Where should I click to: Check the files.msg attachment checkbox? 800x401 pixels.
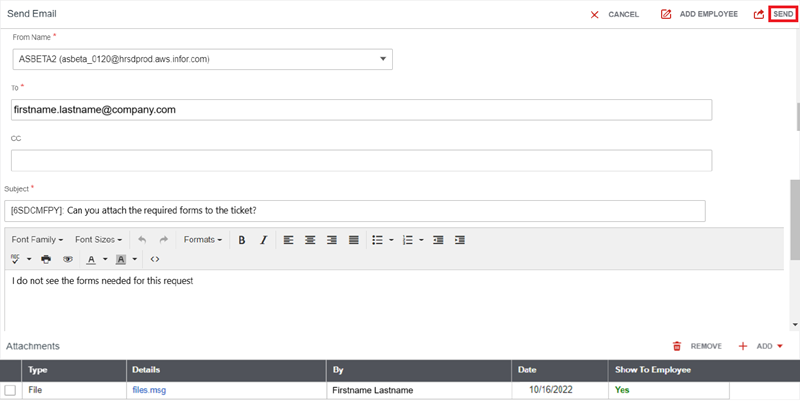[10, 390]
